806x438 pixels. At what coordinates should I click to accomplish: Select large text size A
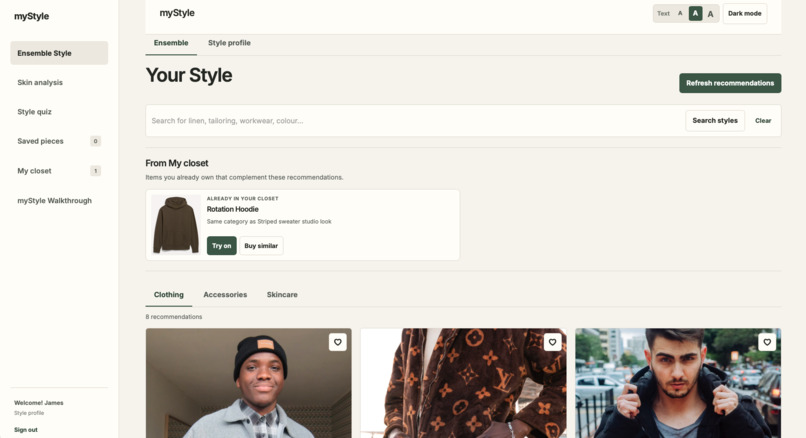[x=710, y=14]
